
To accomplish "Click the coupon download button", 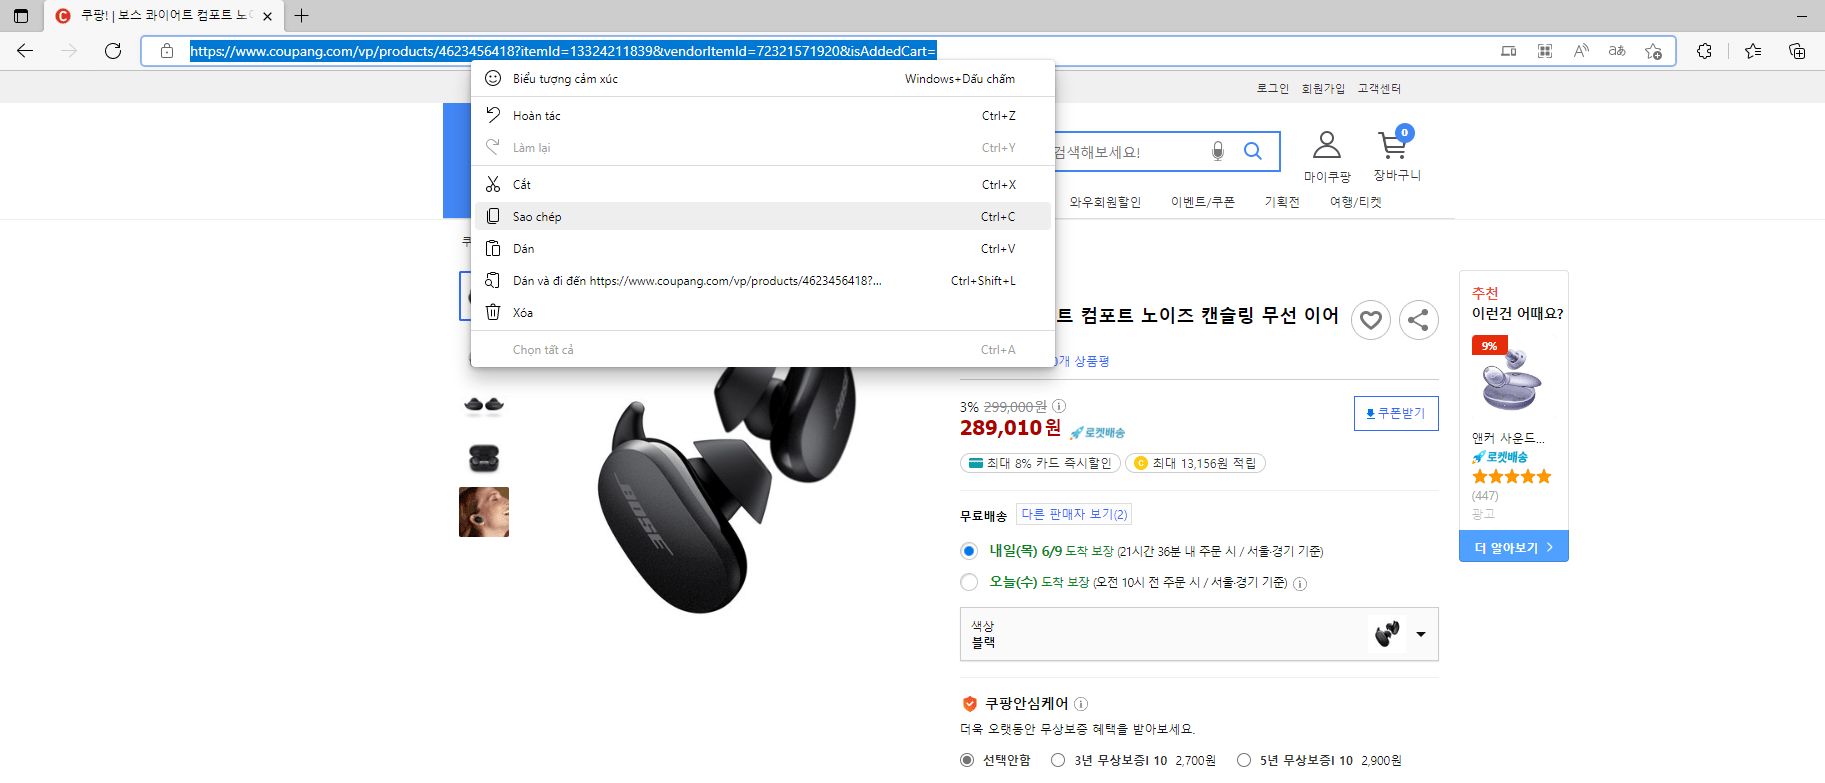I will 1395,413.
